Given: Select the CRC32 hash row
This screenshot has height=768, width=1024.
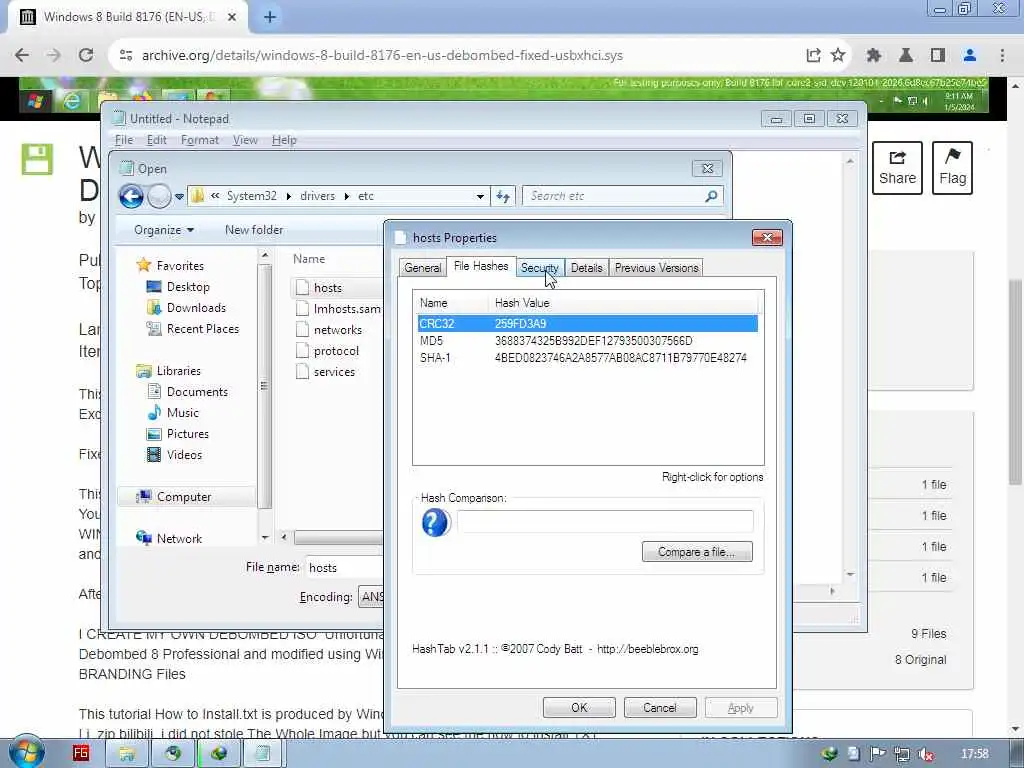Looking at the screenshot, I should point(588,324).
